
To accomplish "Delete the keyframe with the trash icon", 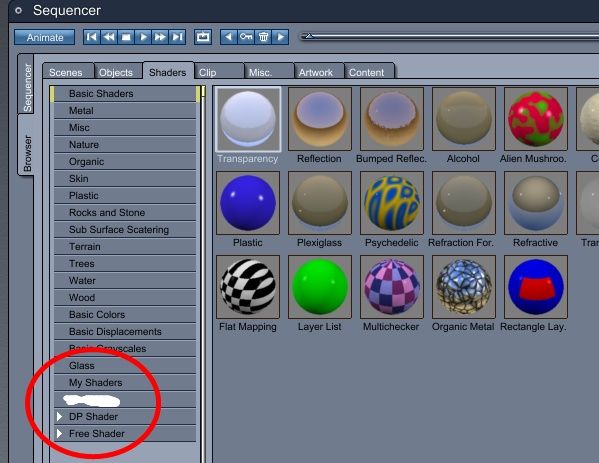I will [x=263, y=37].
